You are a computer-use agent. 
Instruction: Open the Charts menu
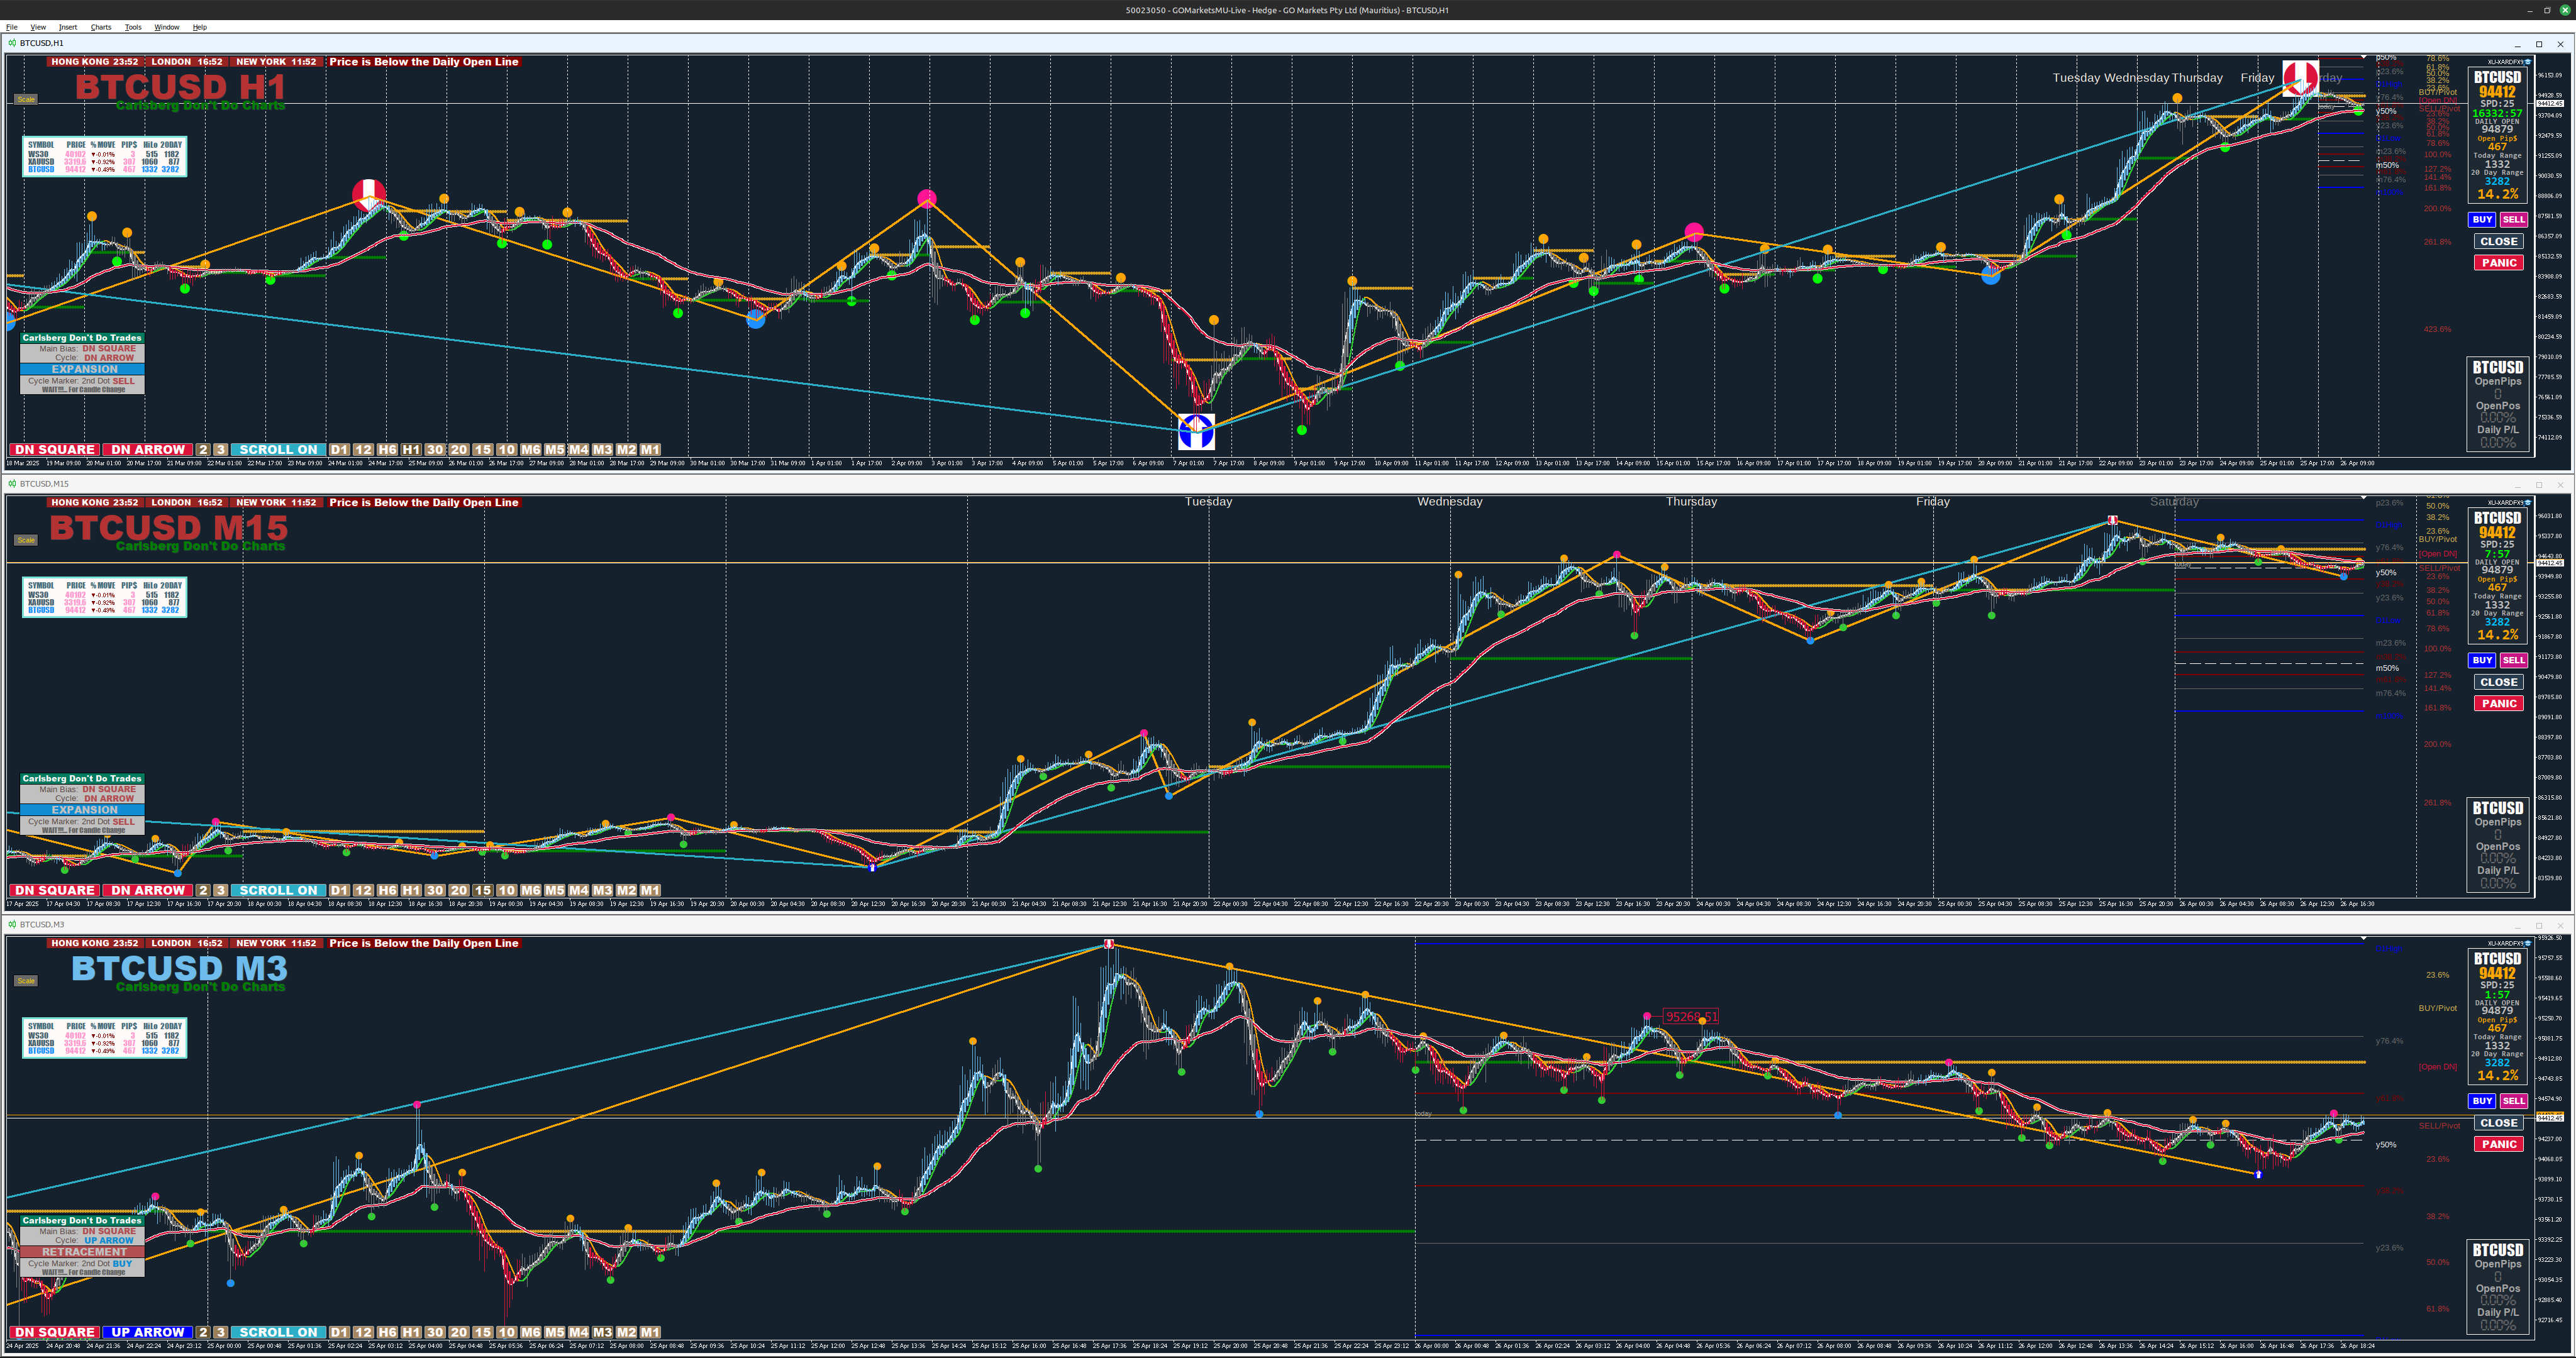101,27
